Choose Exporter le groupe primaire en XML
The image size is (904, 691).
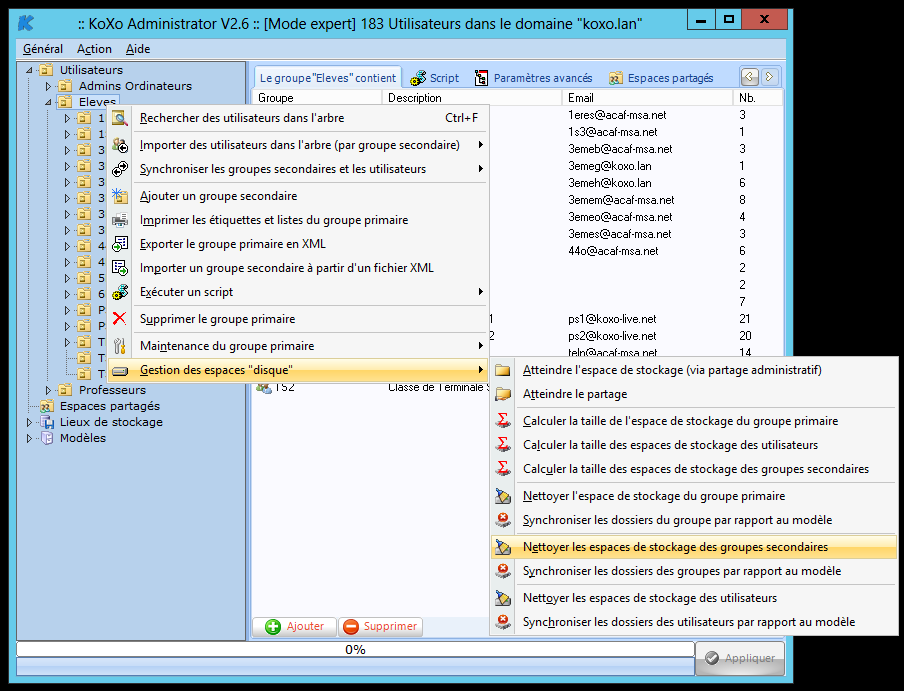click(297, 244)
